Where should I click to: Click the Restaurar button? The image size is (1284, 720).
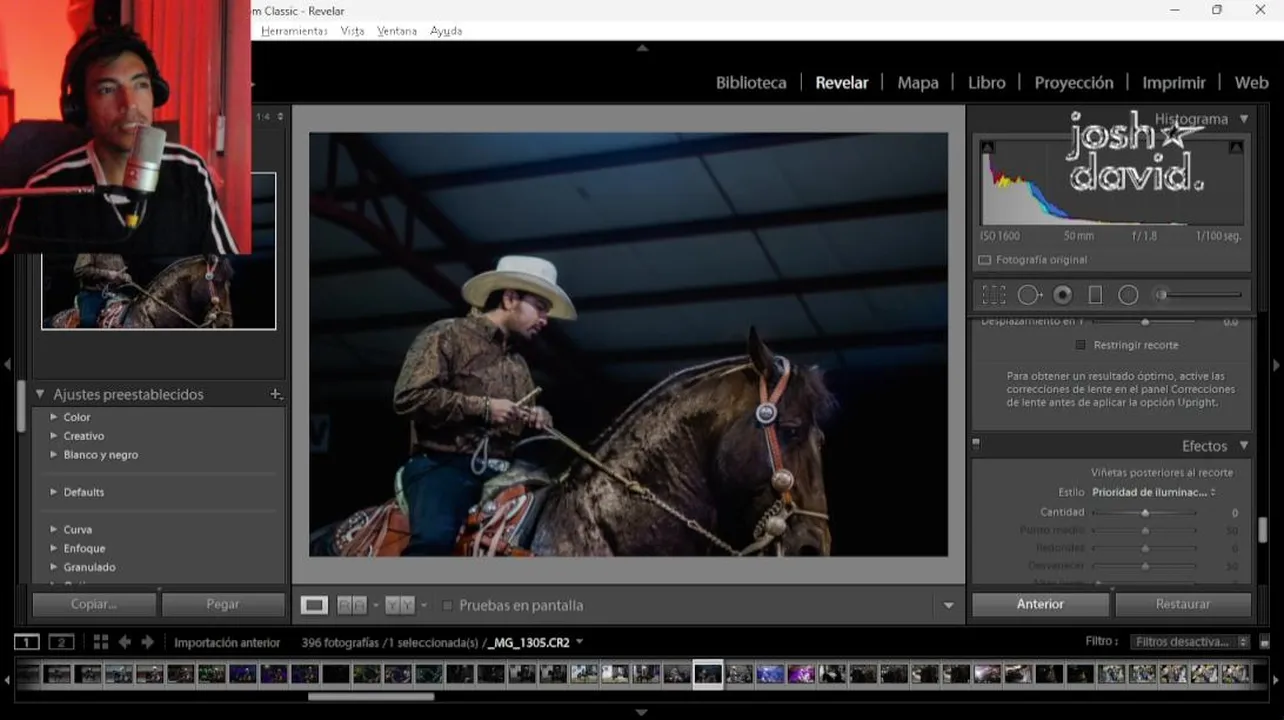tap(1183, 604)
